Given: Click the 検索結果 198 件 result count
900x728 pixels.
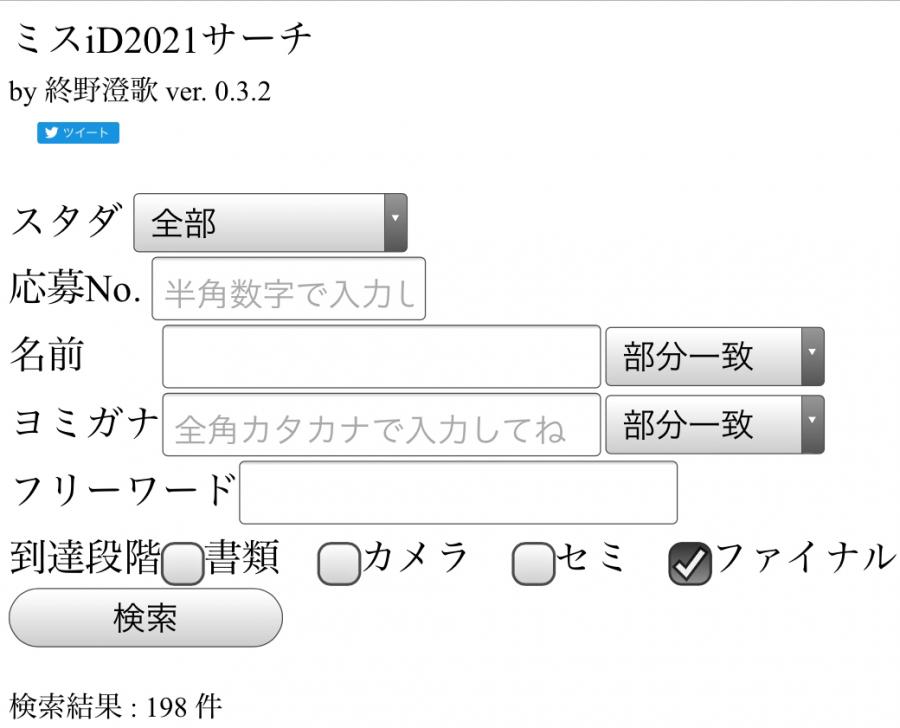Looking at the screenshot, I should pos(116,707).
